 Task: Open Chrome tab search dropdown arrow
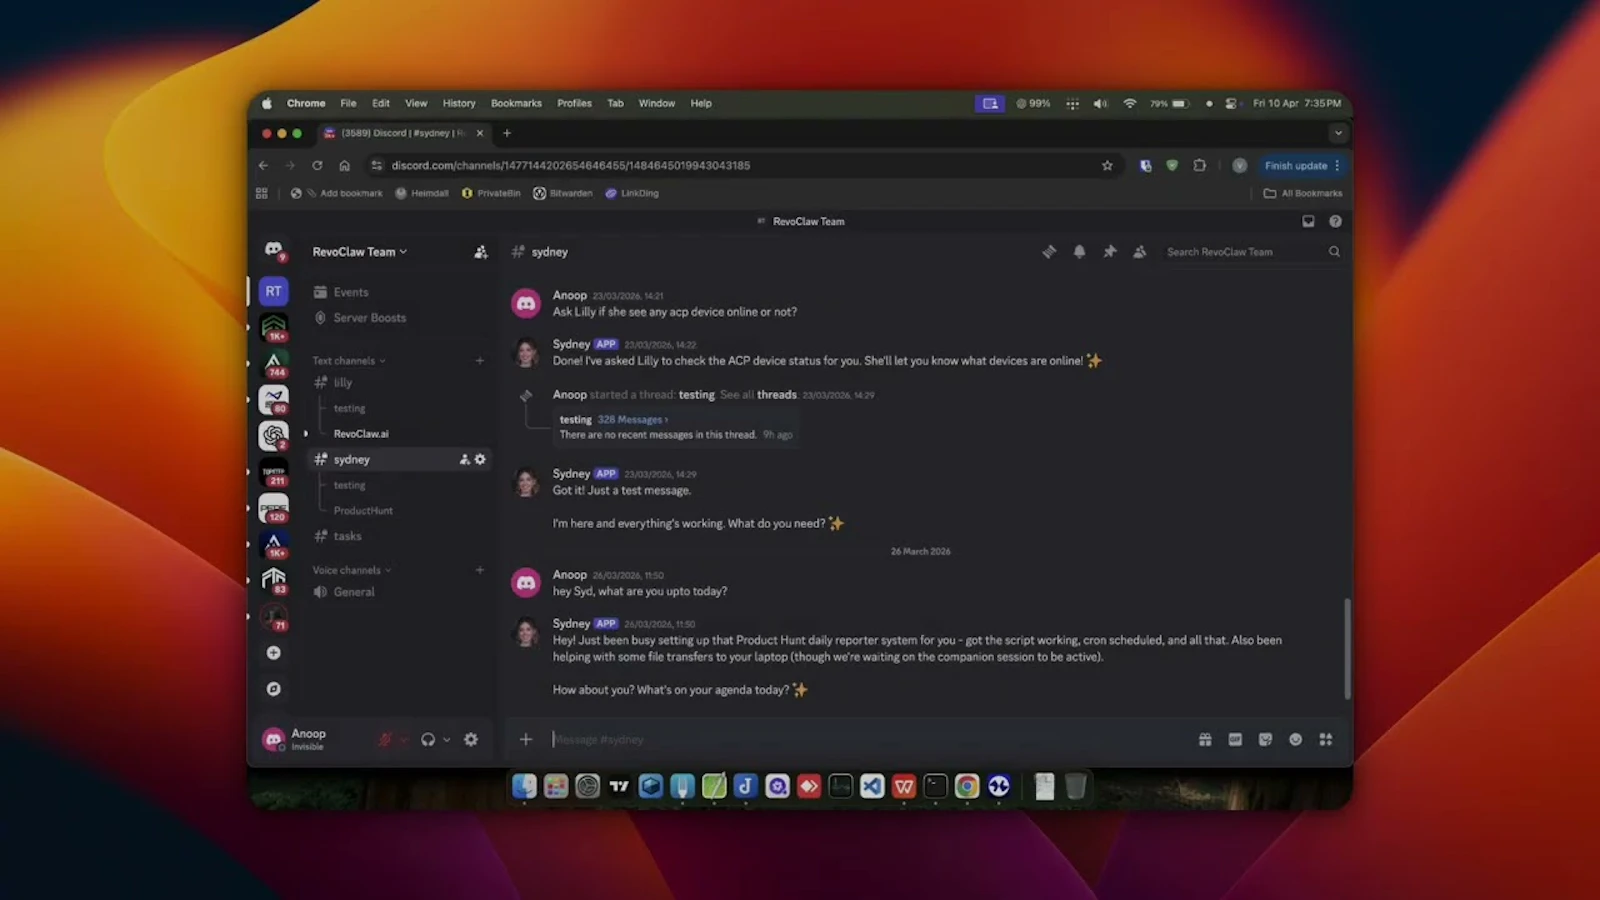tap(1337, 133)
